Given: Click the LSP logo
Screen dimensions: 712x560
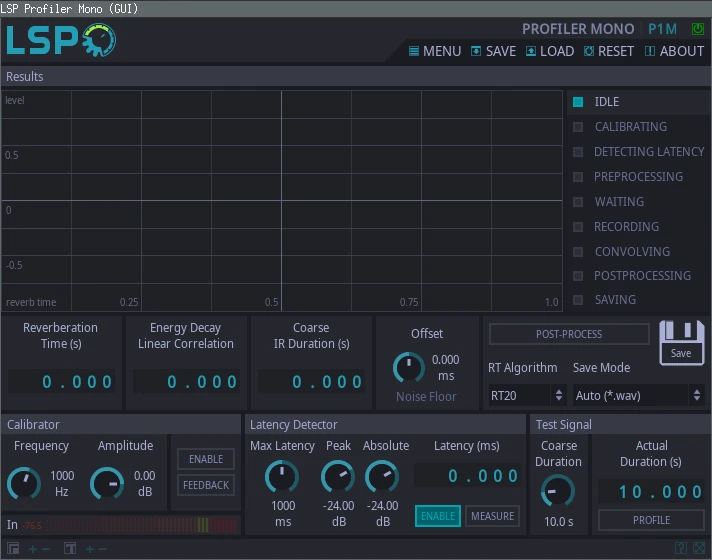Looking at the screenshot, I should 61,40.
